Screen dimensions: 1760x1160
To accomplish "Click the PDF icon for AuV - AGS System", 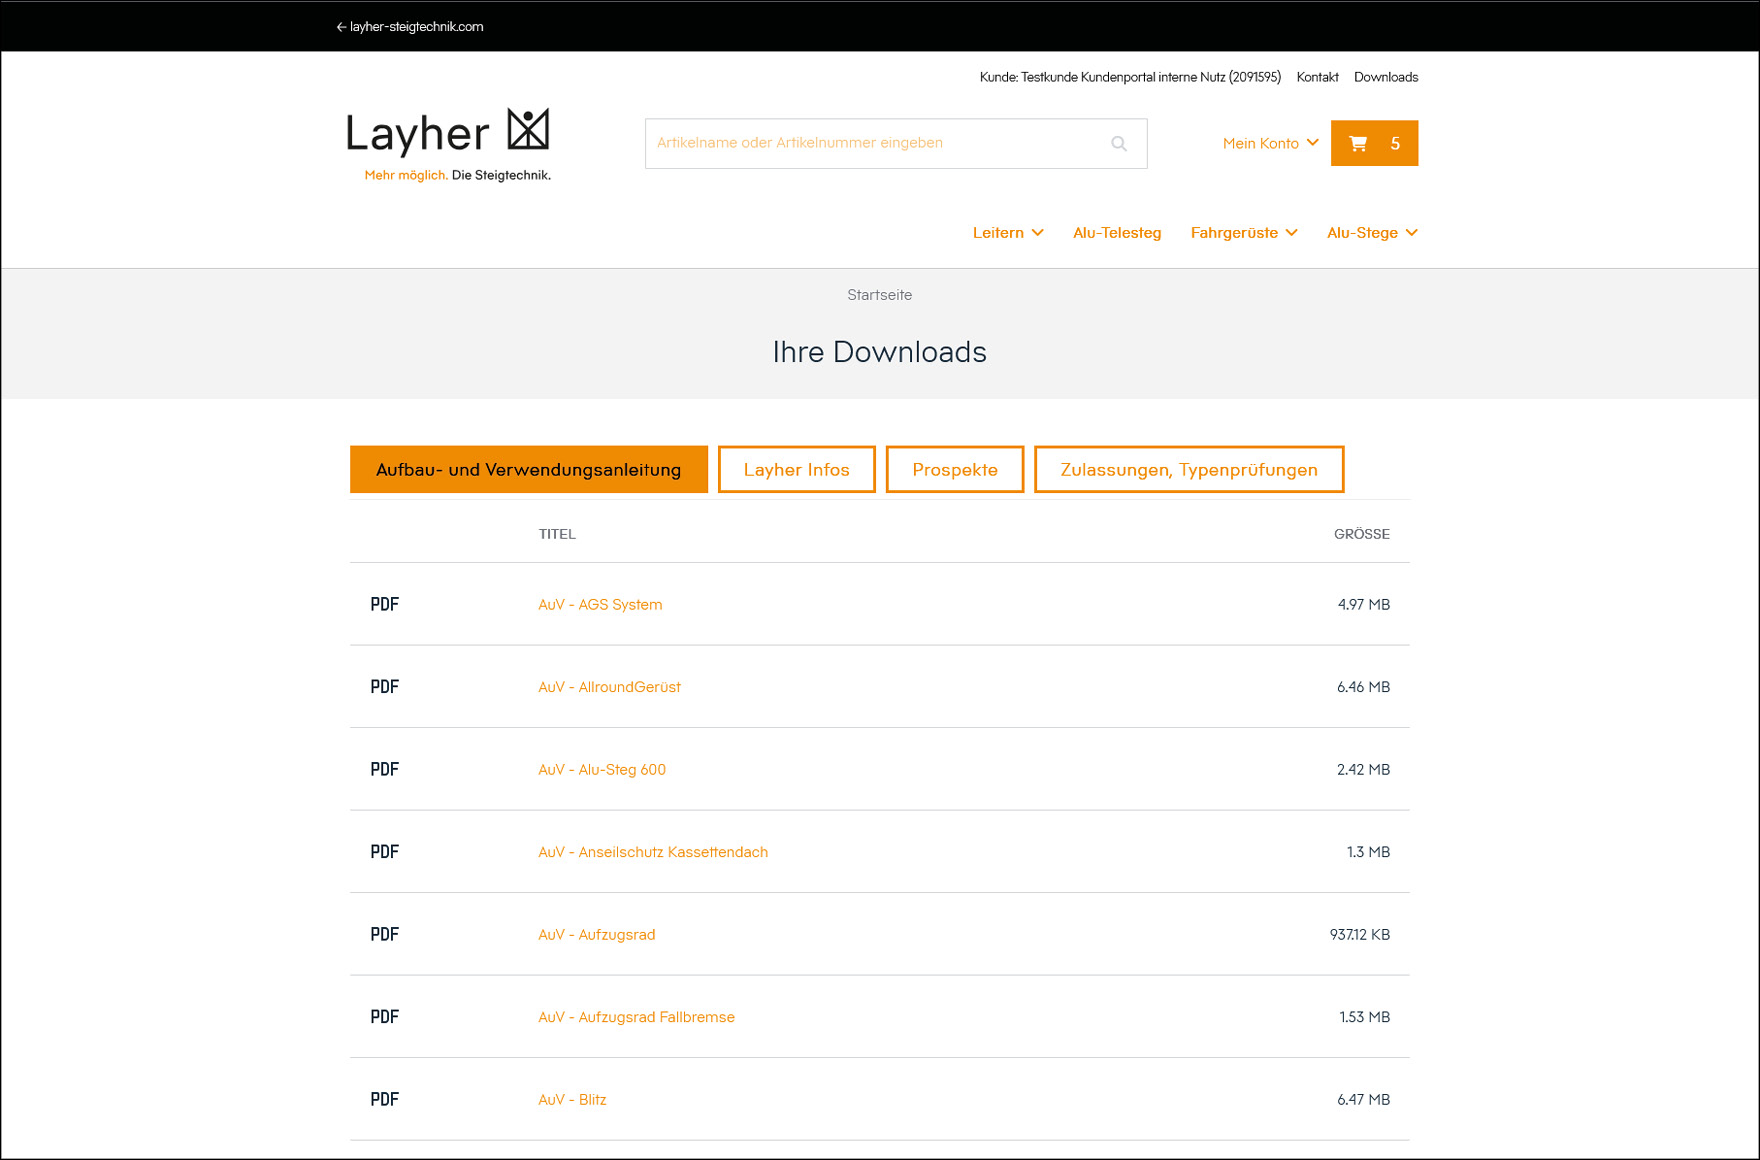I will [384, 604].
